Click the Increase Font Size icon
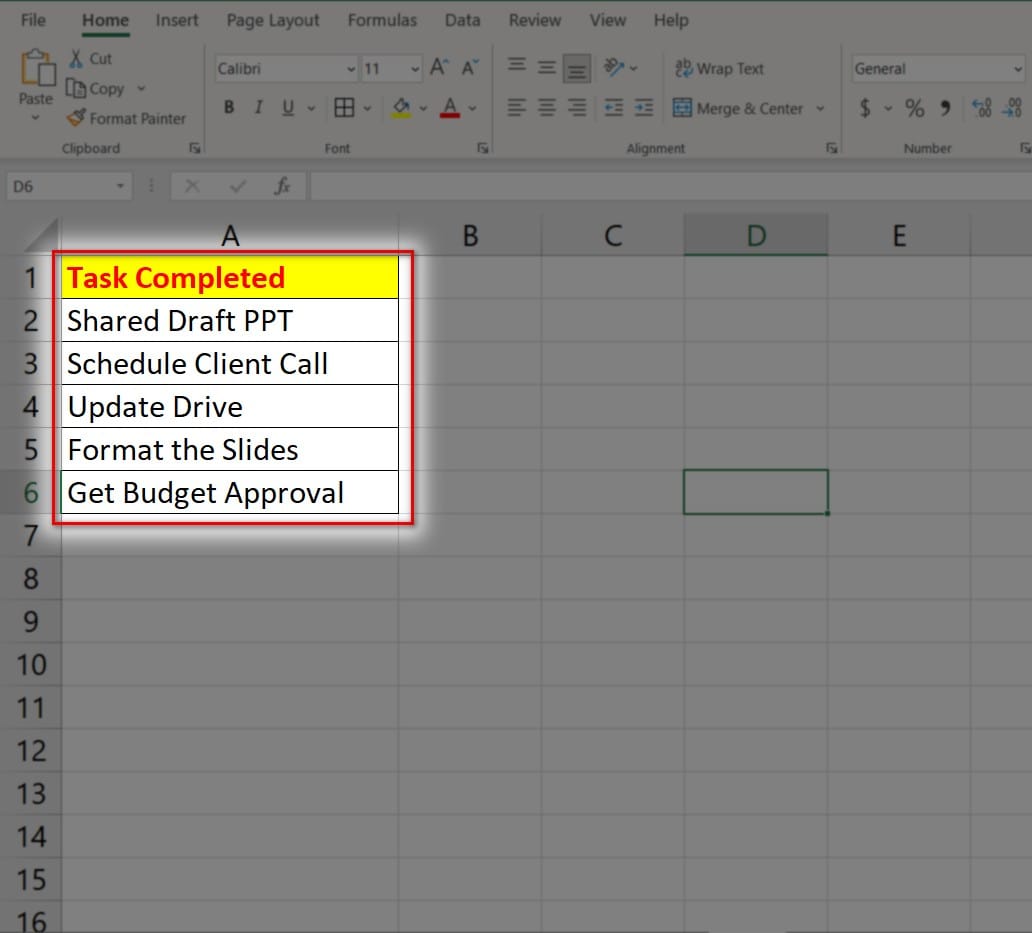The height and width of the screenshot is (933, 1032). 438,68
